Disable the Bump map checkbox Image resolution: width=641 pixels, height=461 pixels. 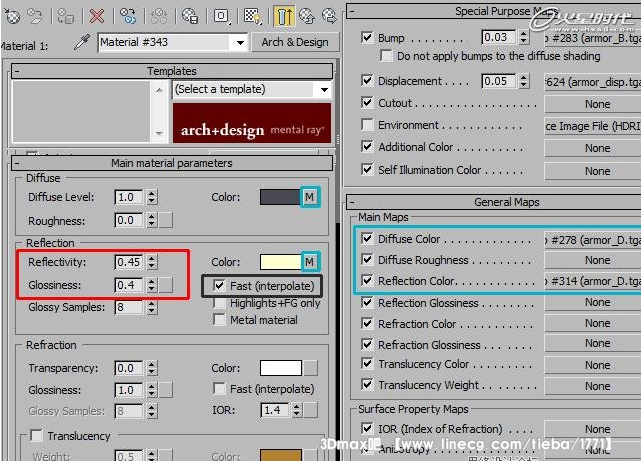[x=367, y=38]
